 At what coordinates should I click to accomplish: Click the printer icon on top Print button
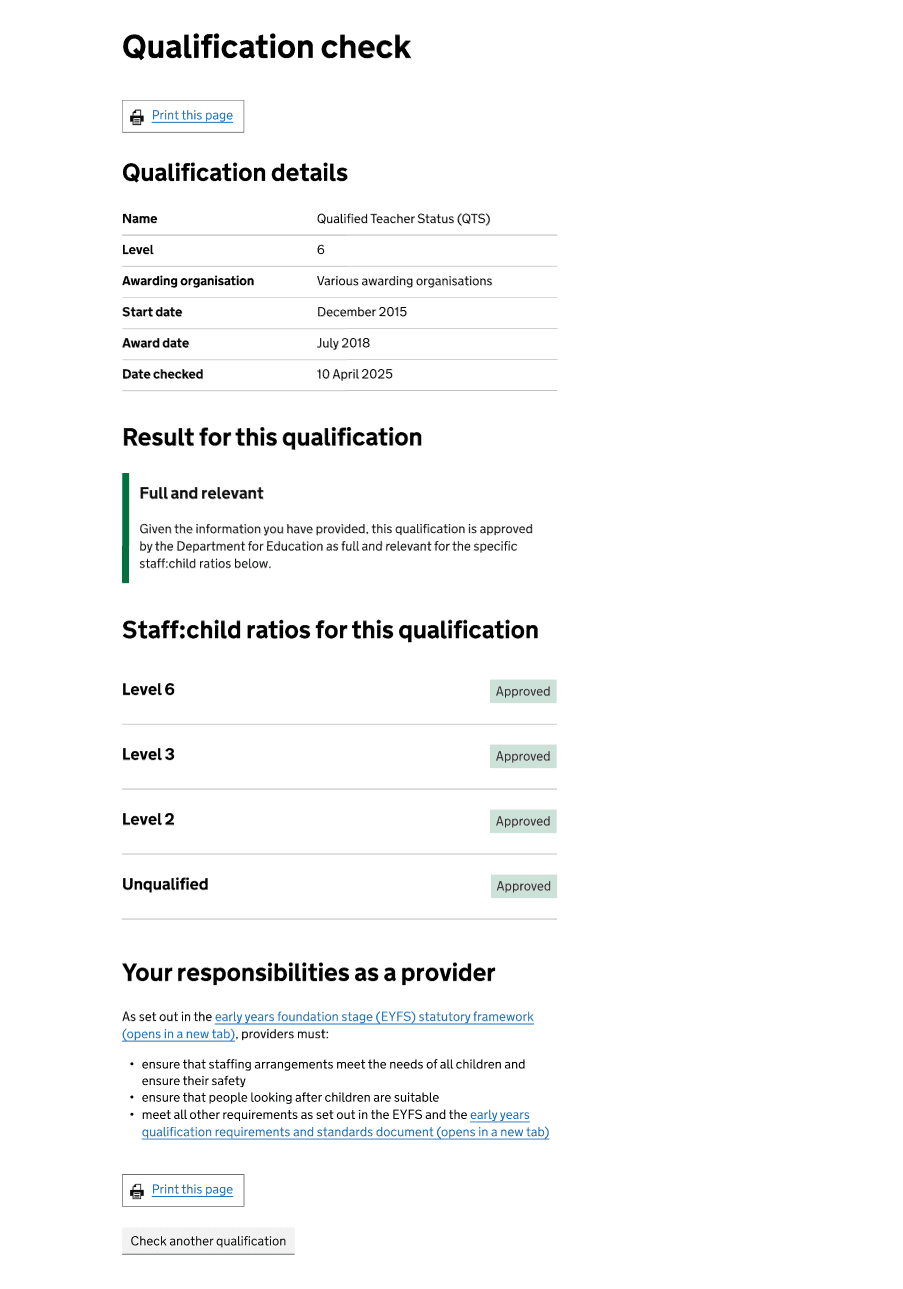click(x=137, y=116)
